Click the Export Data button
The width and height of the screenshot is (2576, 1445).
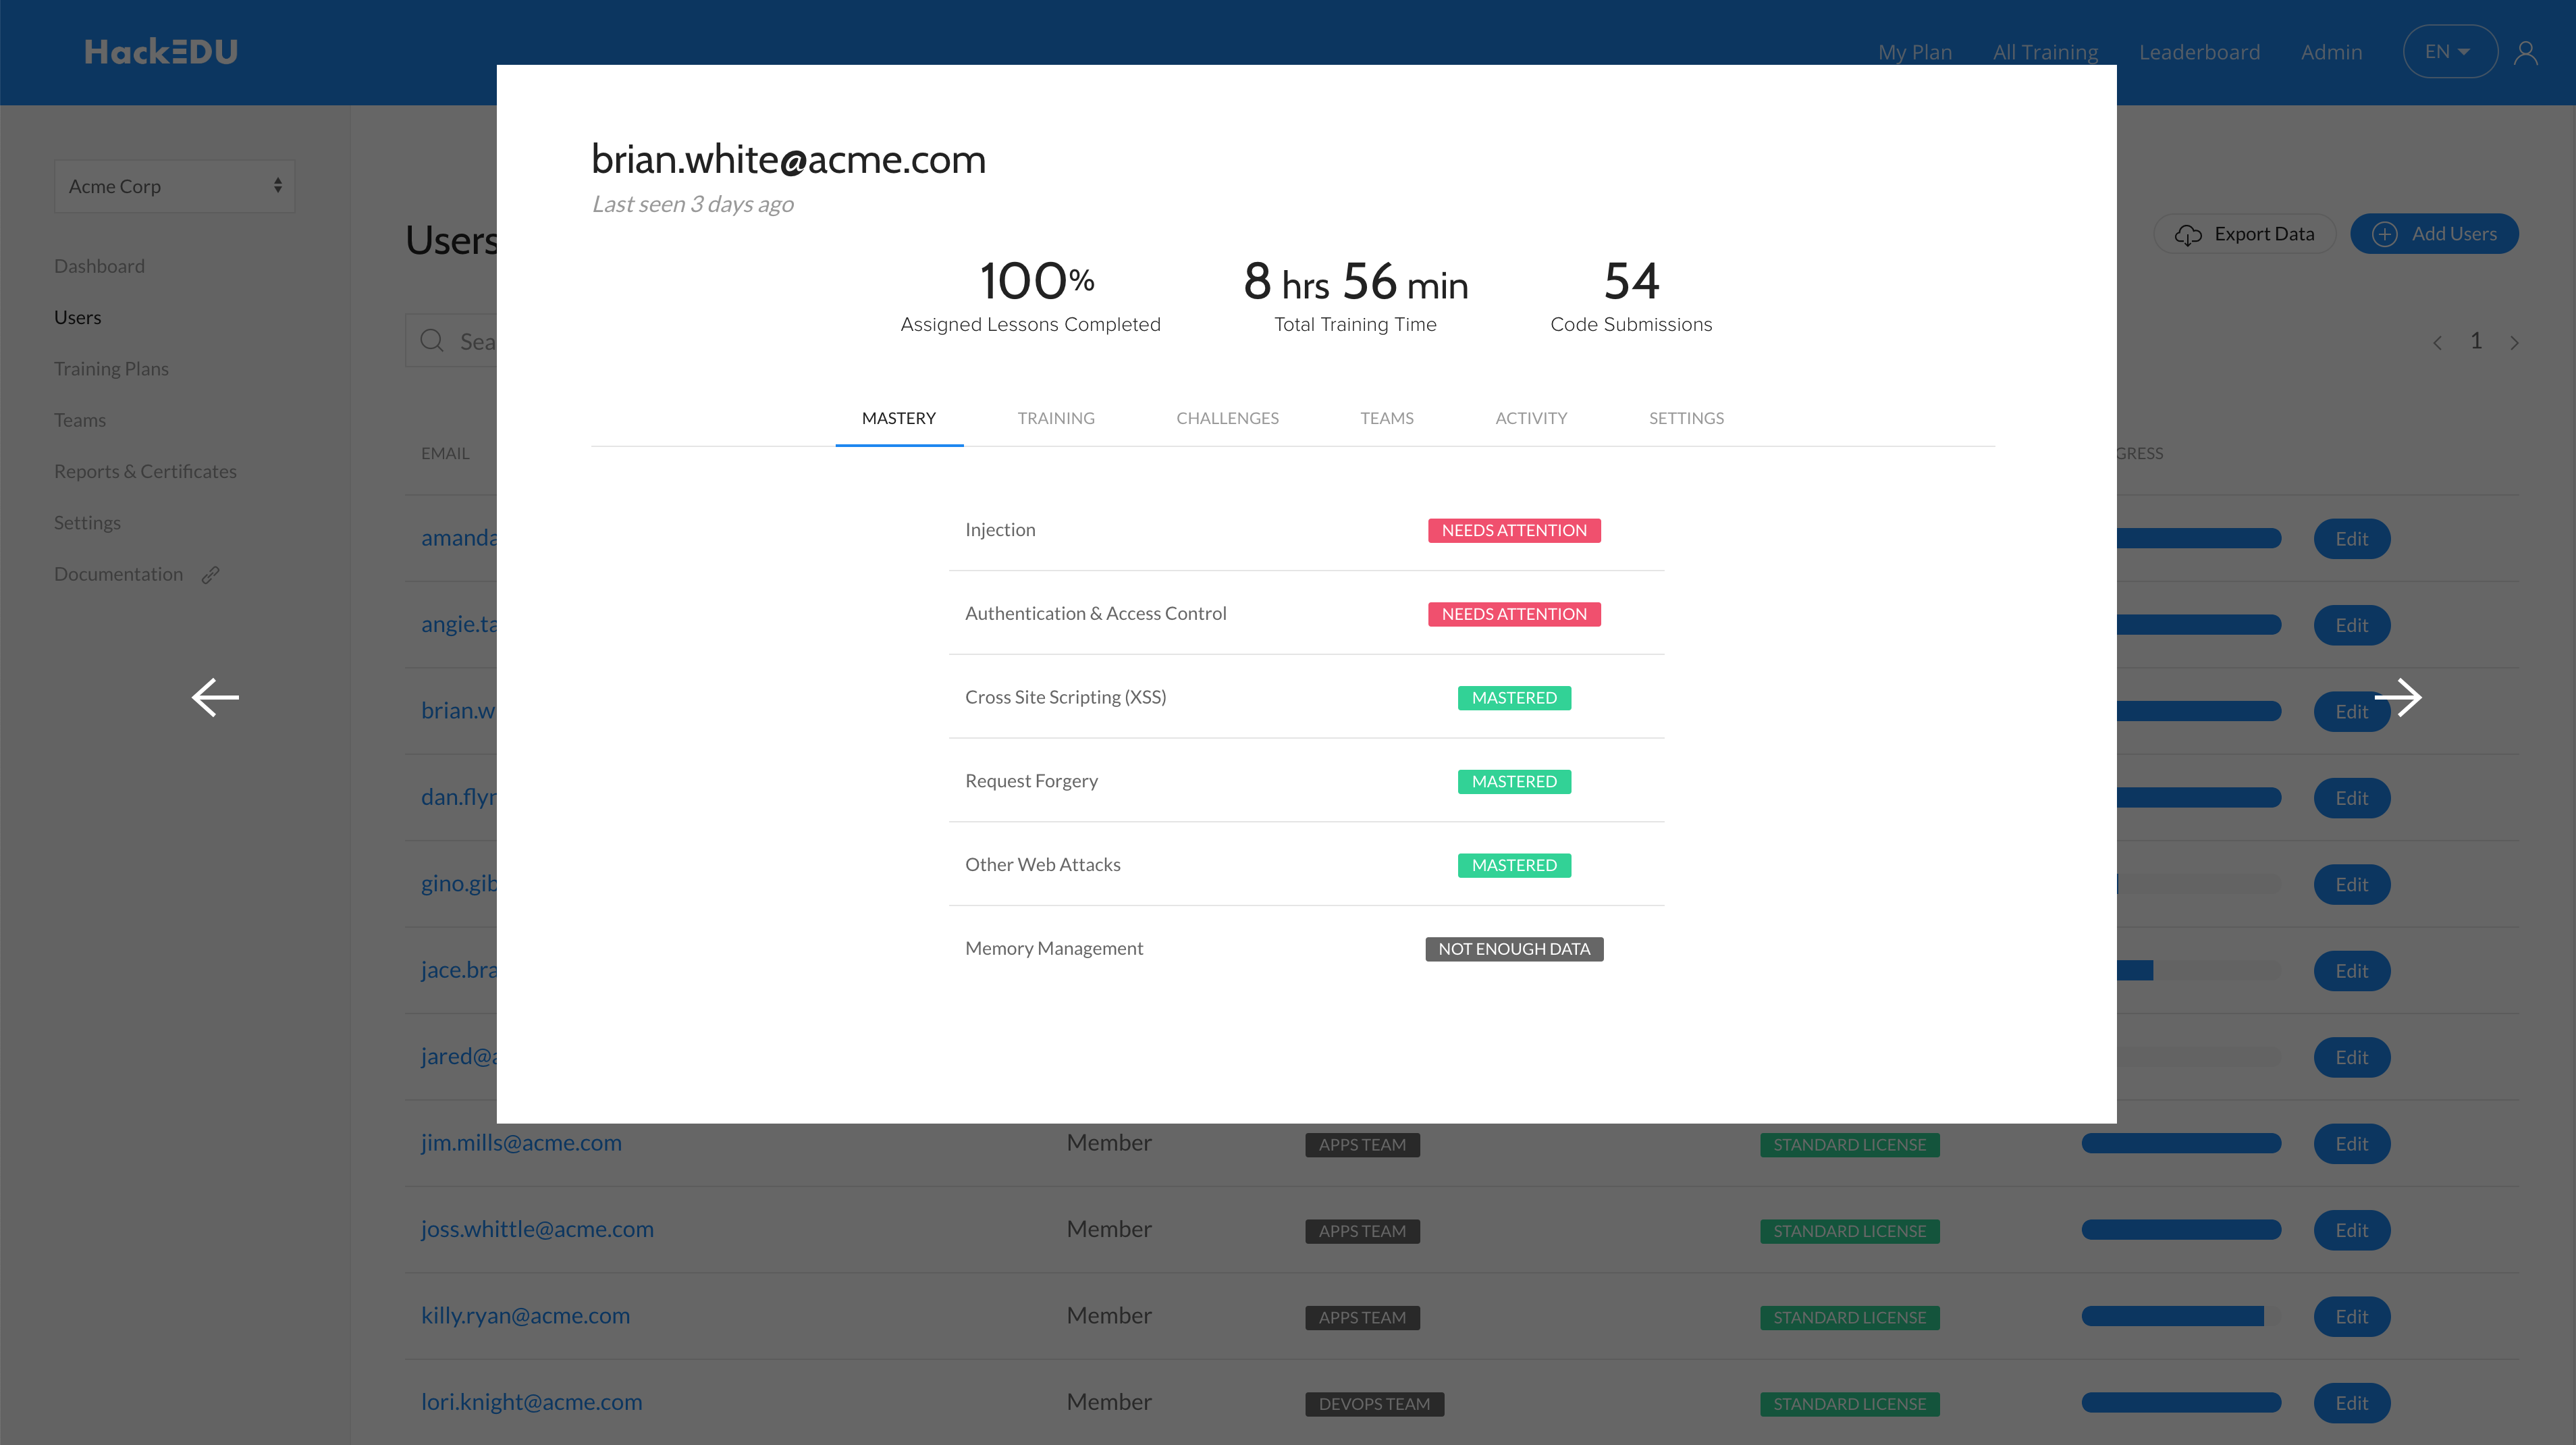pos(2244,234)
